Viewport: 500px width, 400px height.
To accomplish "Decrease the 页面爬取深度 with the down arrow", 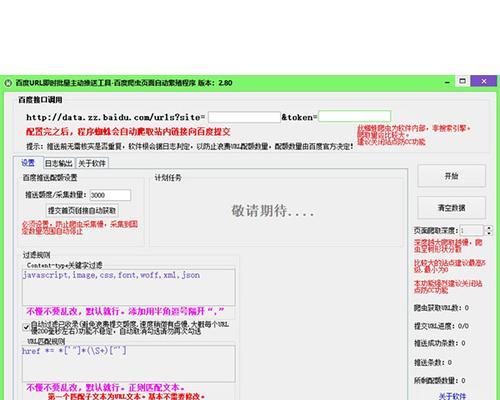I will [489, 233].
